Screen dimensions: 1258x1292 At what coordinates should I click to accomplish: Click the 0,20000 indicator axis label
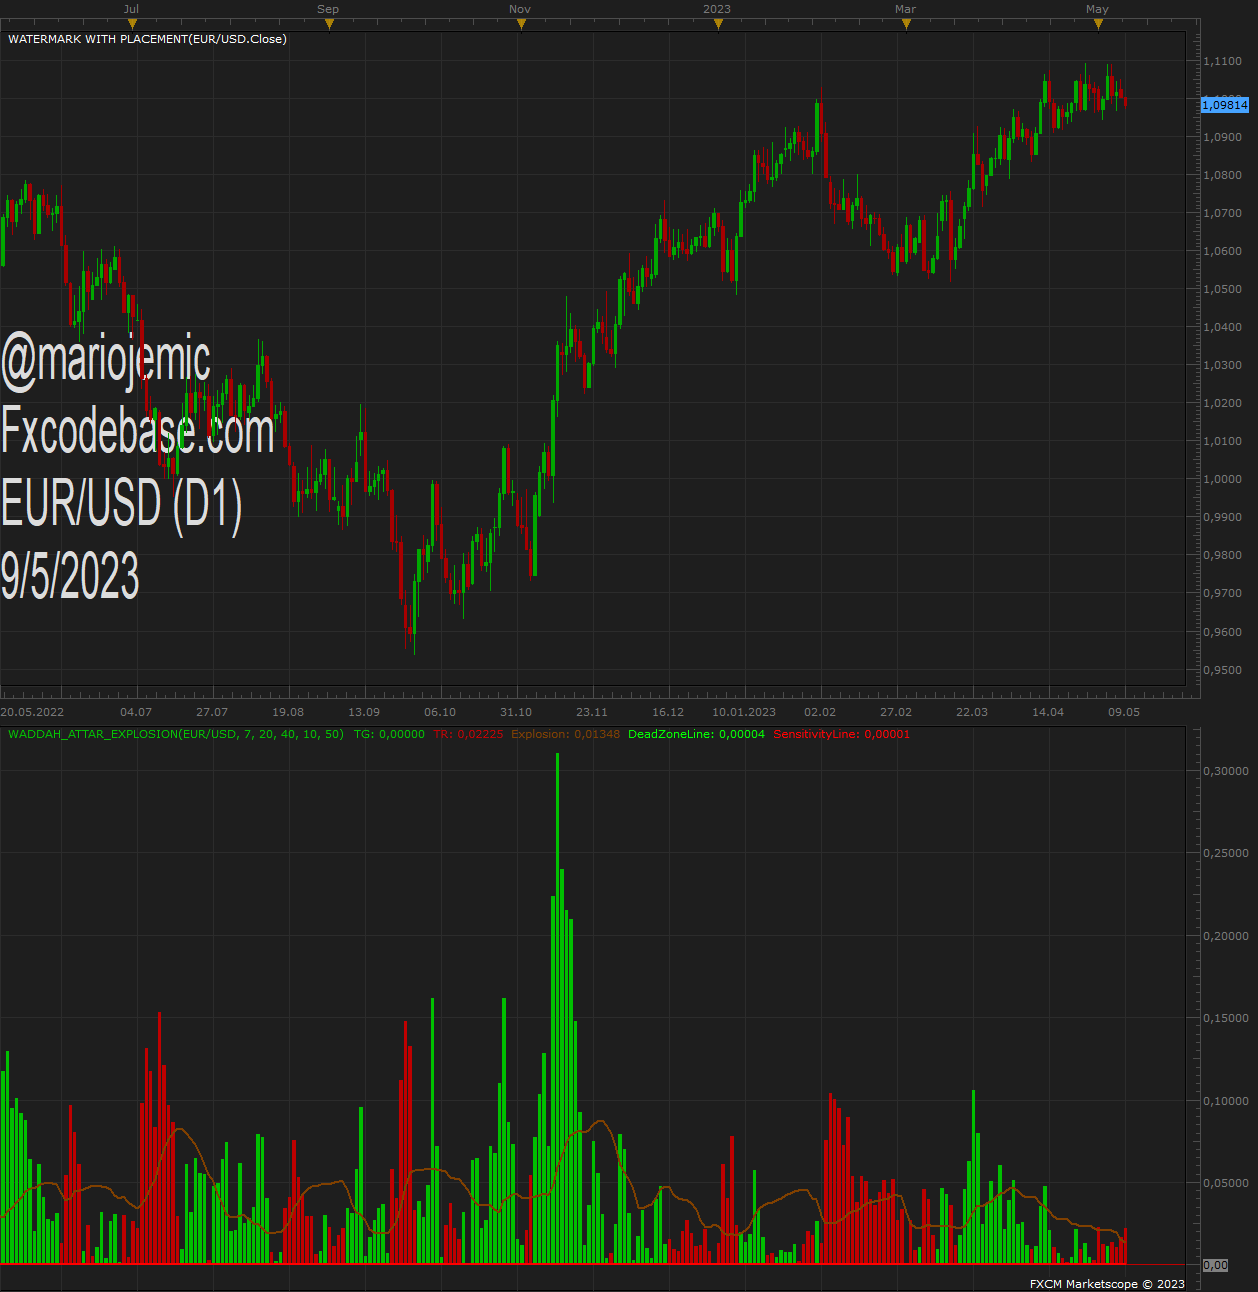pyautogui.click(x=1226, y=936)
